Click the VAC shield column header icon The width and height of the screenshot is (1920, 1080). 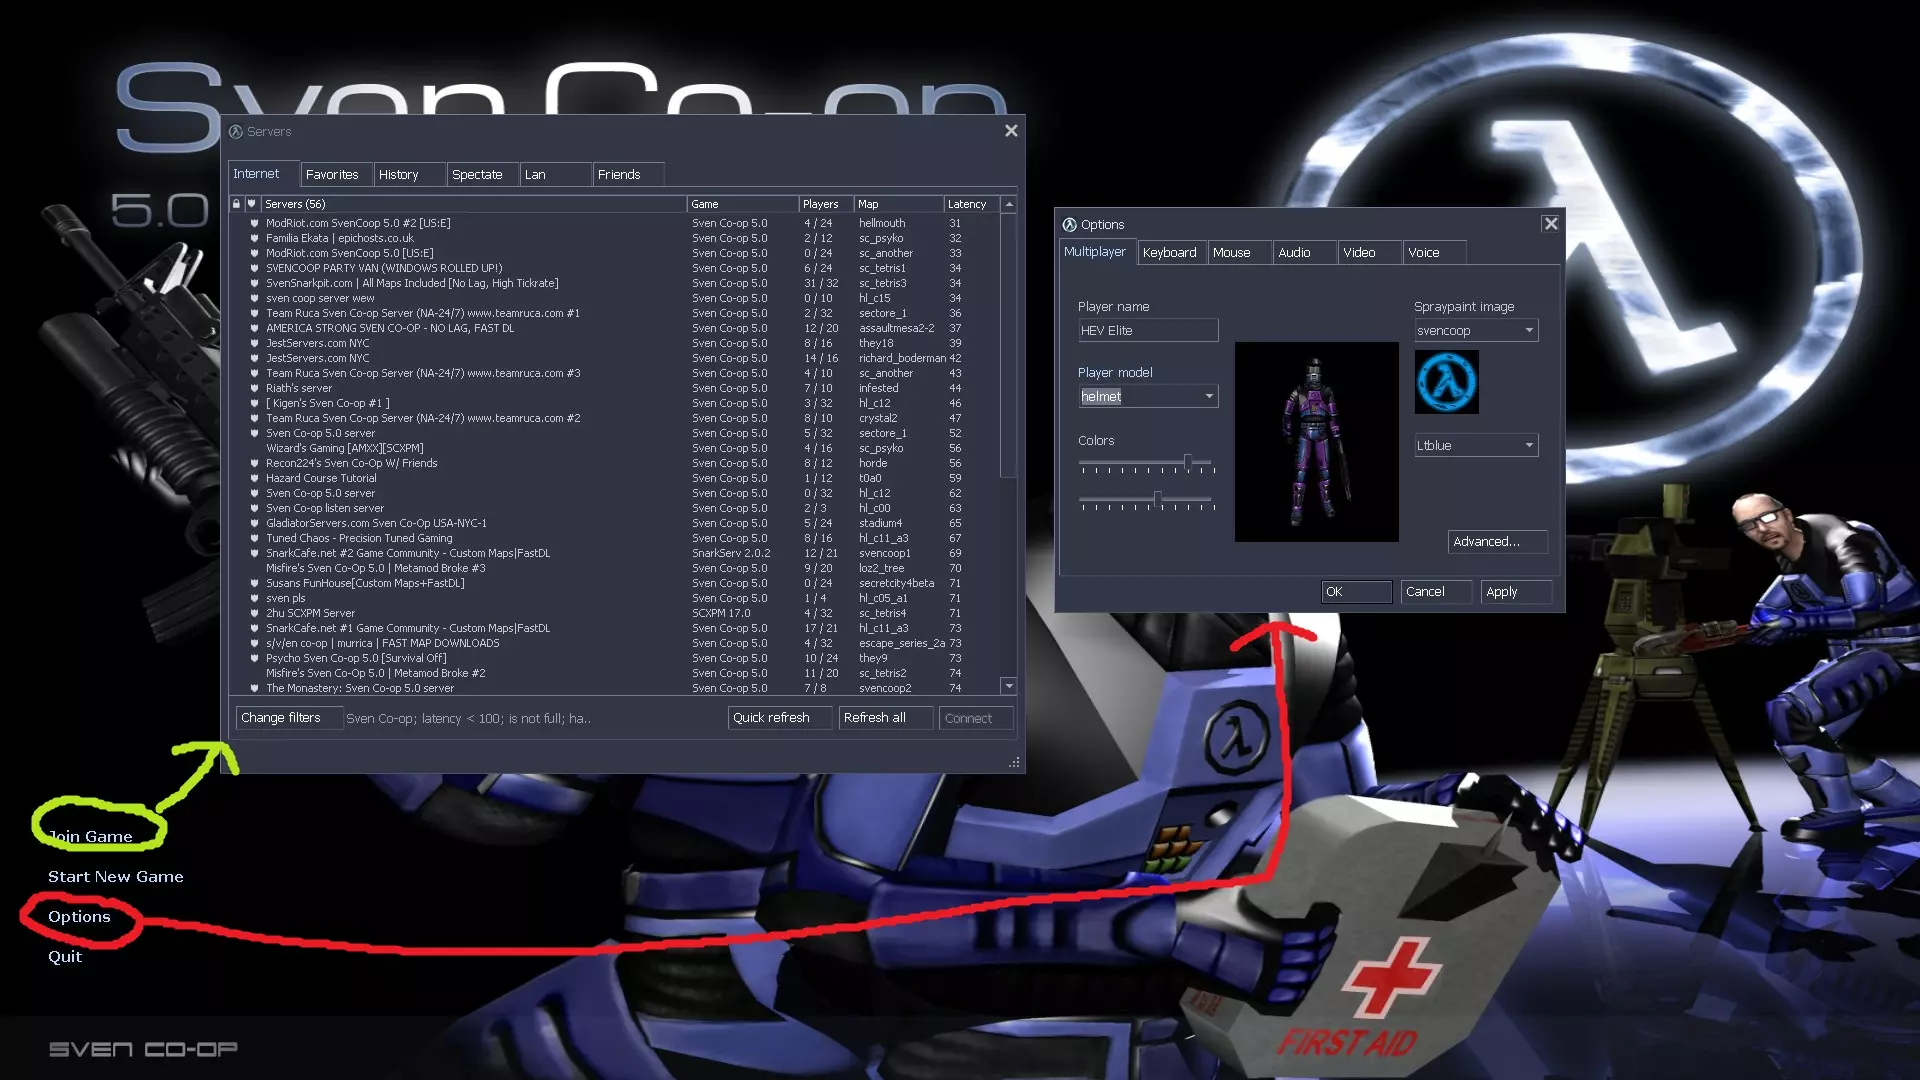[x=252, y=204]
